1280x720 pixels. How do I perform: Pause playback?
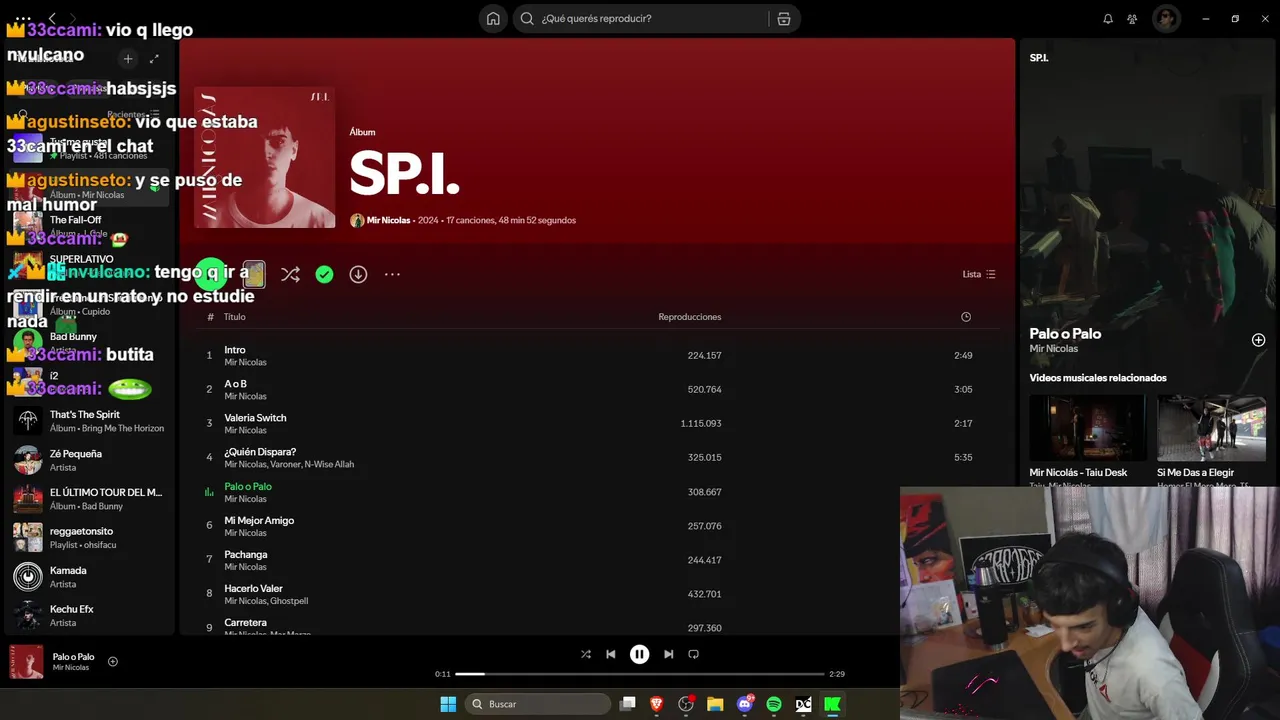pyautogui.click(x=640, y=654)
